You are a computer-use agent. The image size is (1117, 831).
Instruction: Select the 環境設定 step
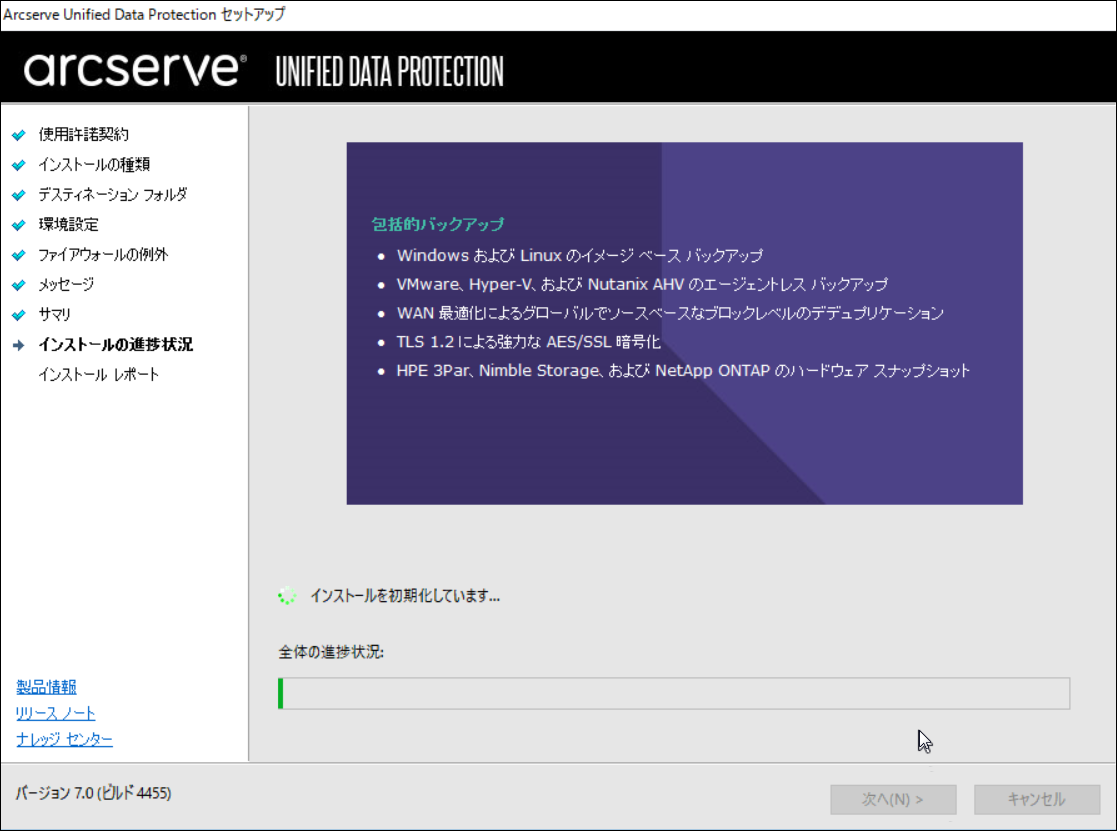68,224
